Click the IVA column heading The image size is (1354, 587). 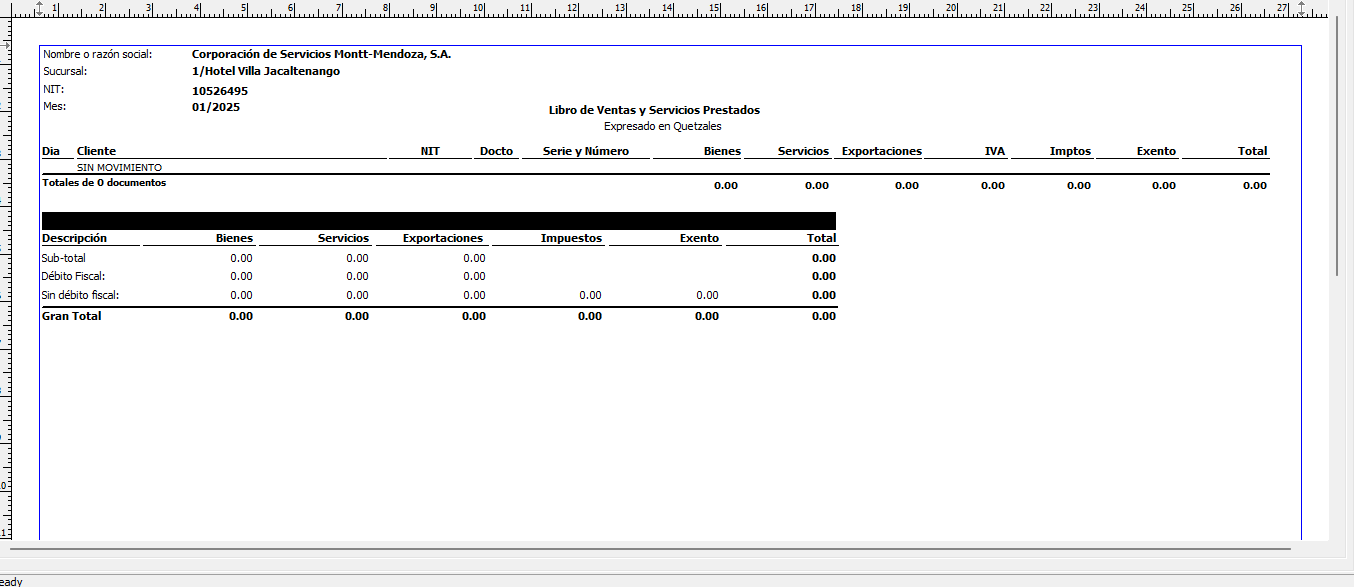[x=995, y=151]
